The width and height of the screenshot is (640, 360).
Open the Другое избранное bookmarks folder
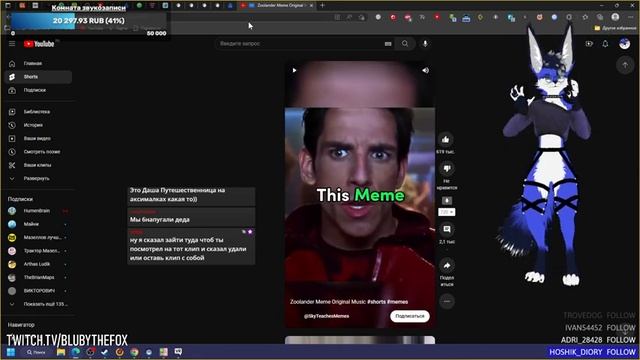[616, 28]
